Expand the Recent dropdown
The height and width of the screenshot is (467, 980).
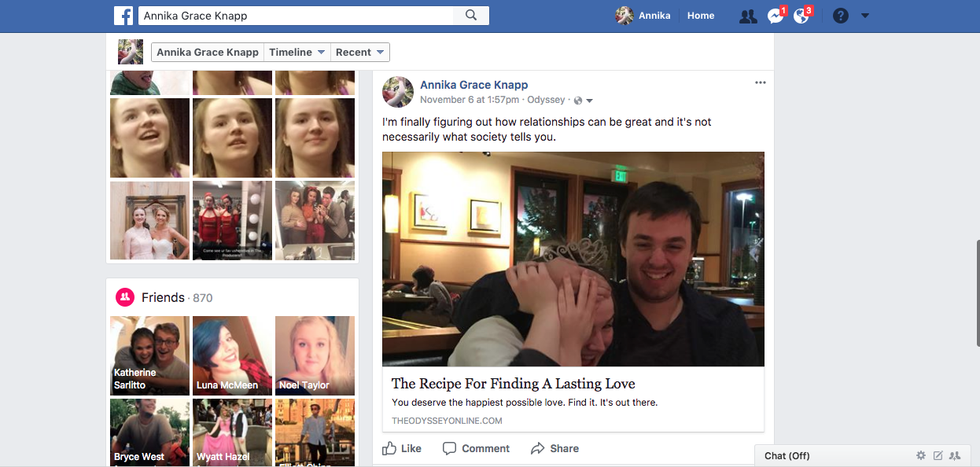click(360, 52)
